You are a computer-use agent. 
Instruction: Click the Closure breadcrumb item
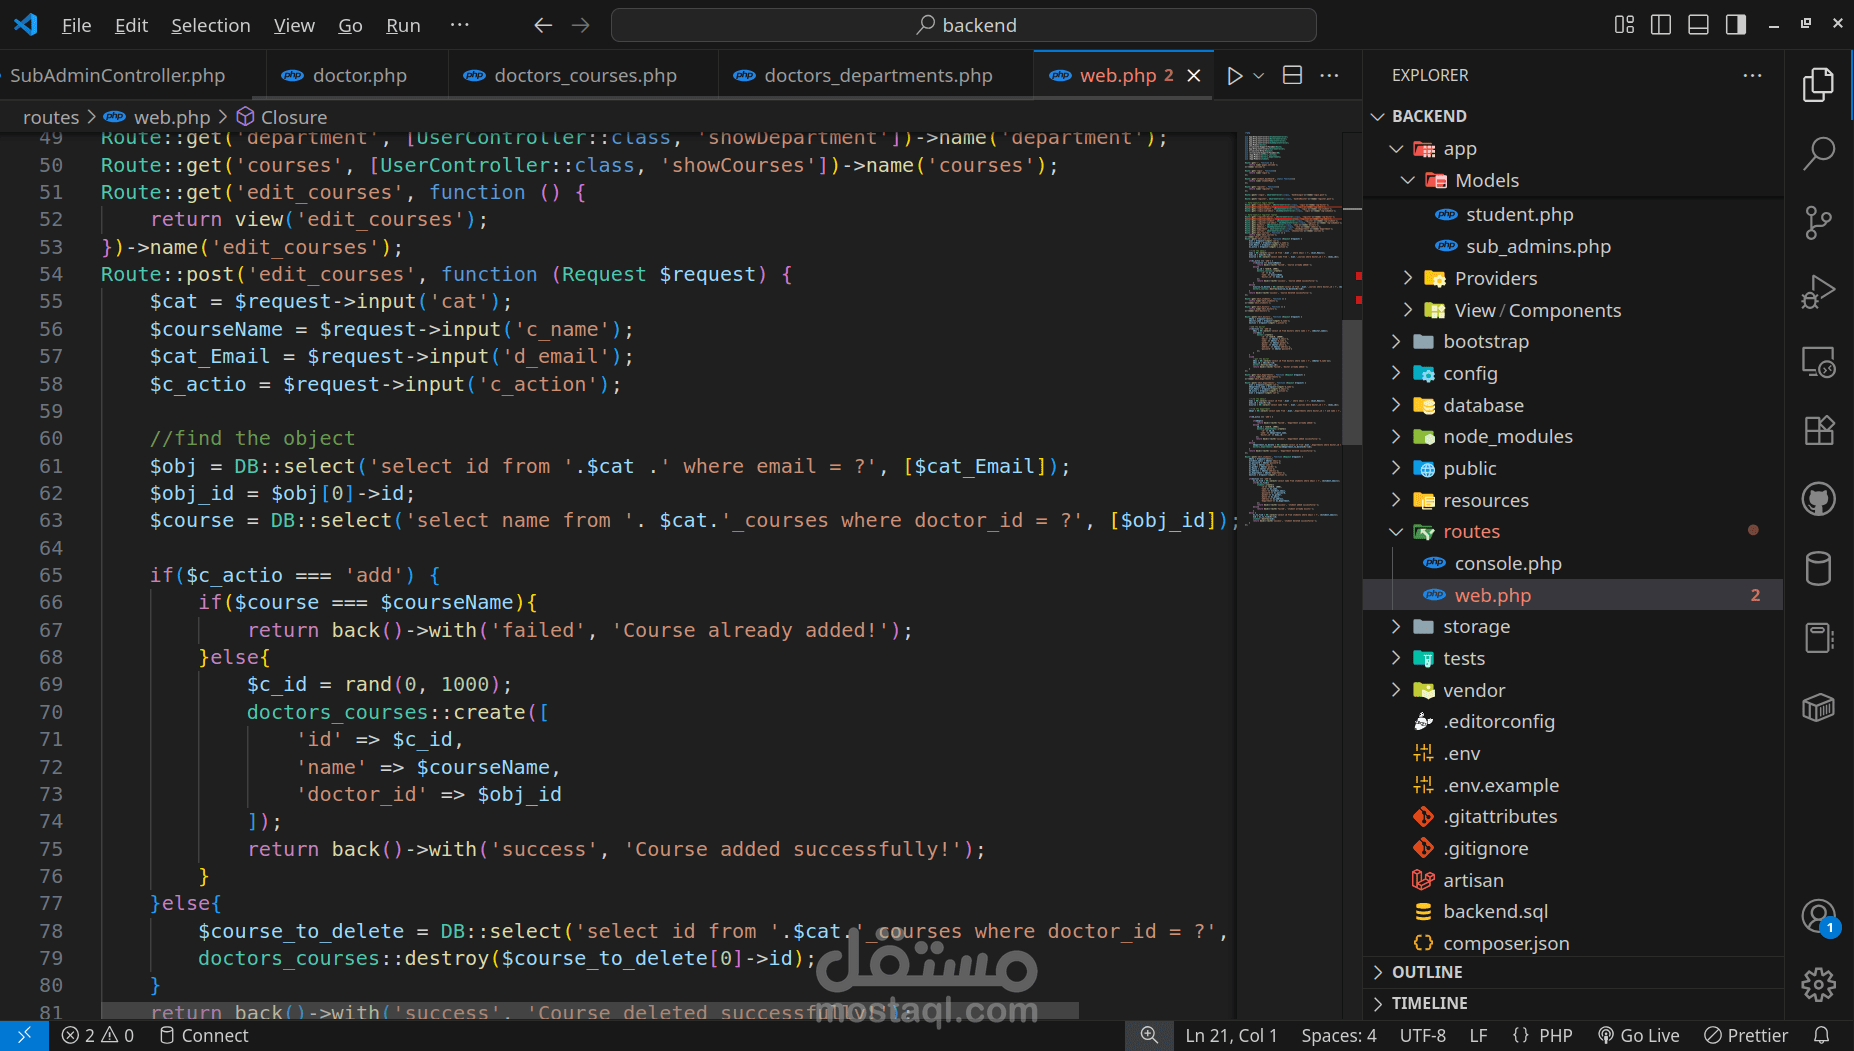282,118
